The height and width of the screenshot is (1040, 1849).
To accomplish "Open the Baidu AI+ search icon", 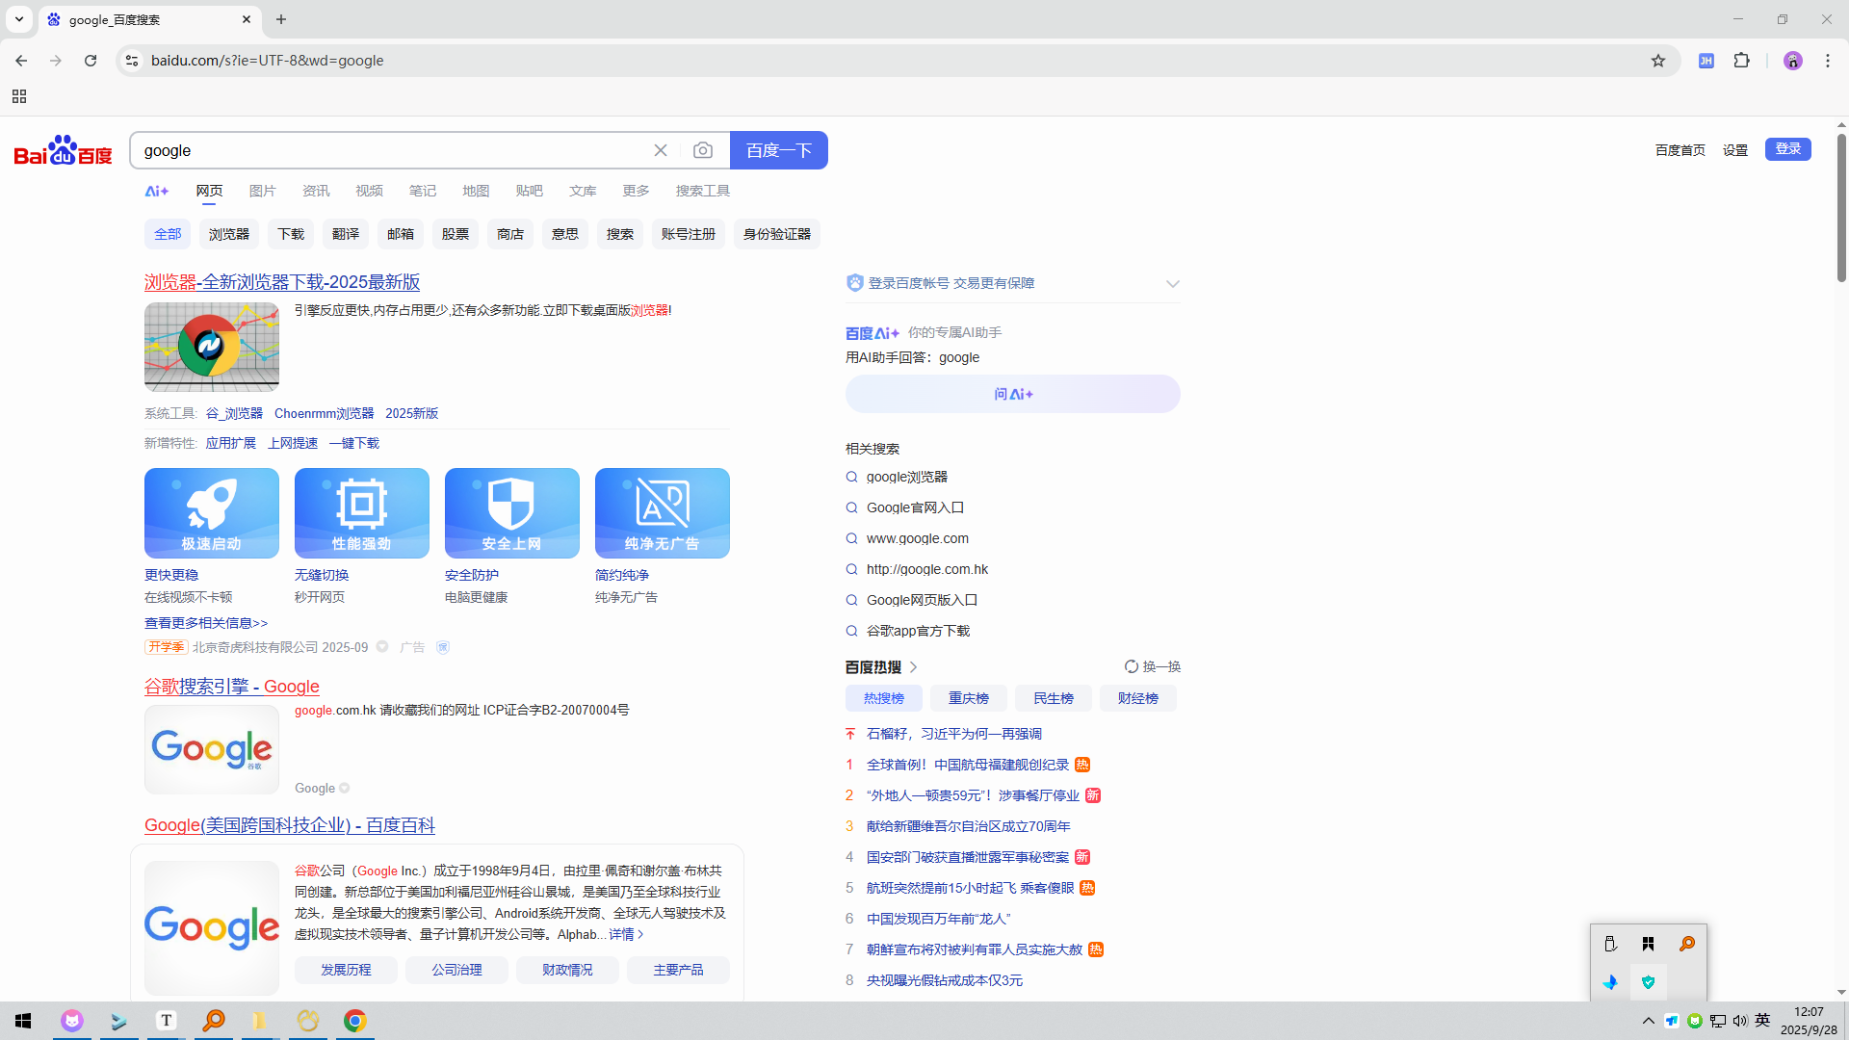I will 157,191.
